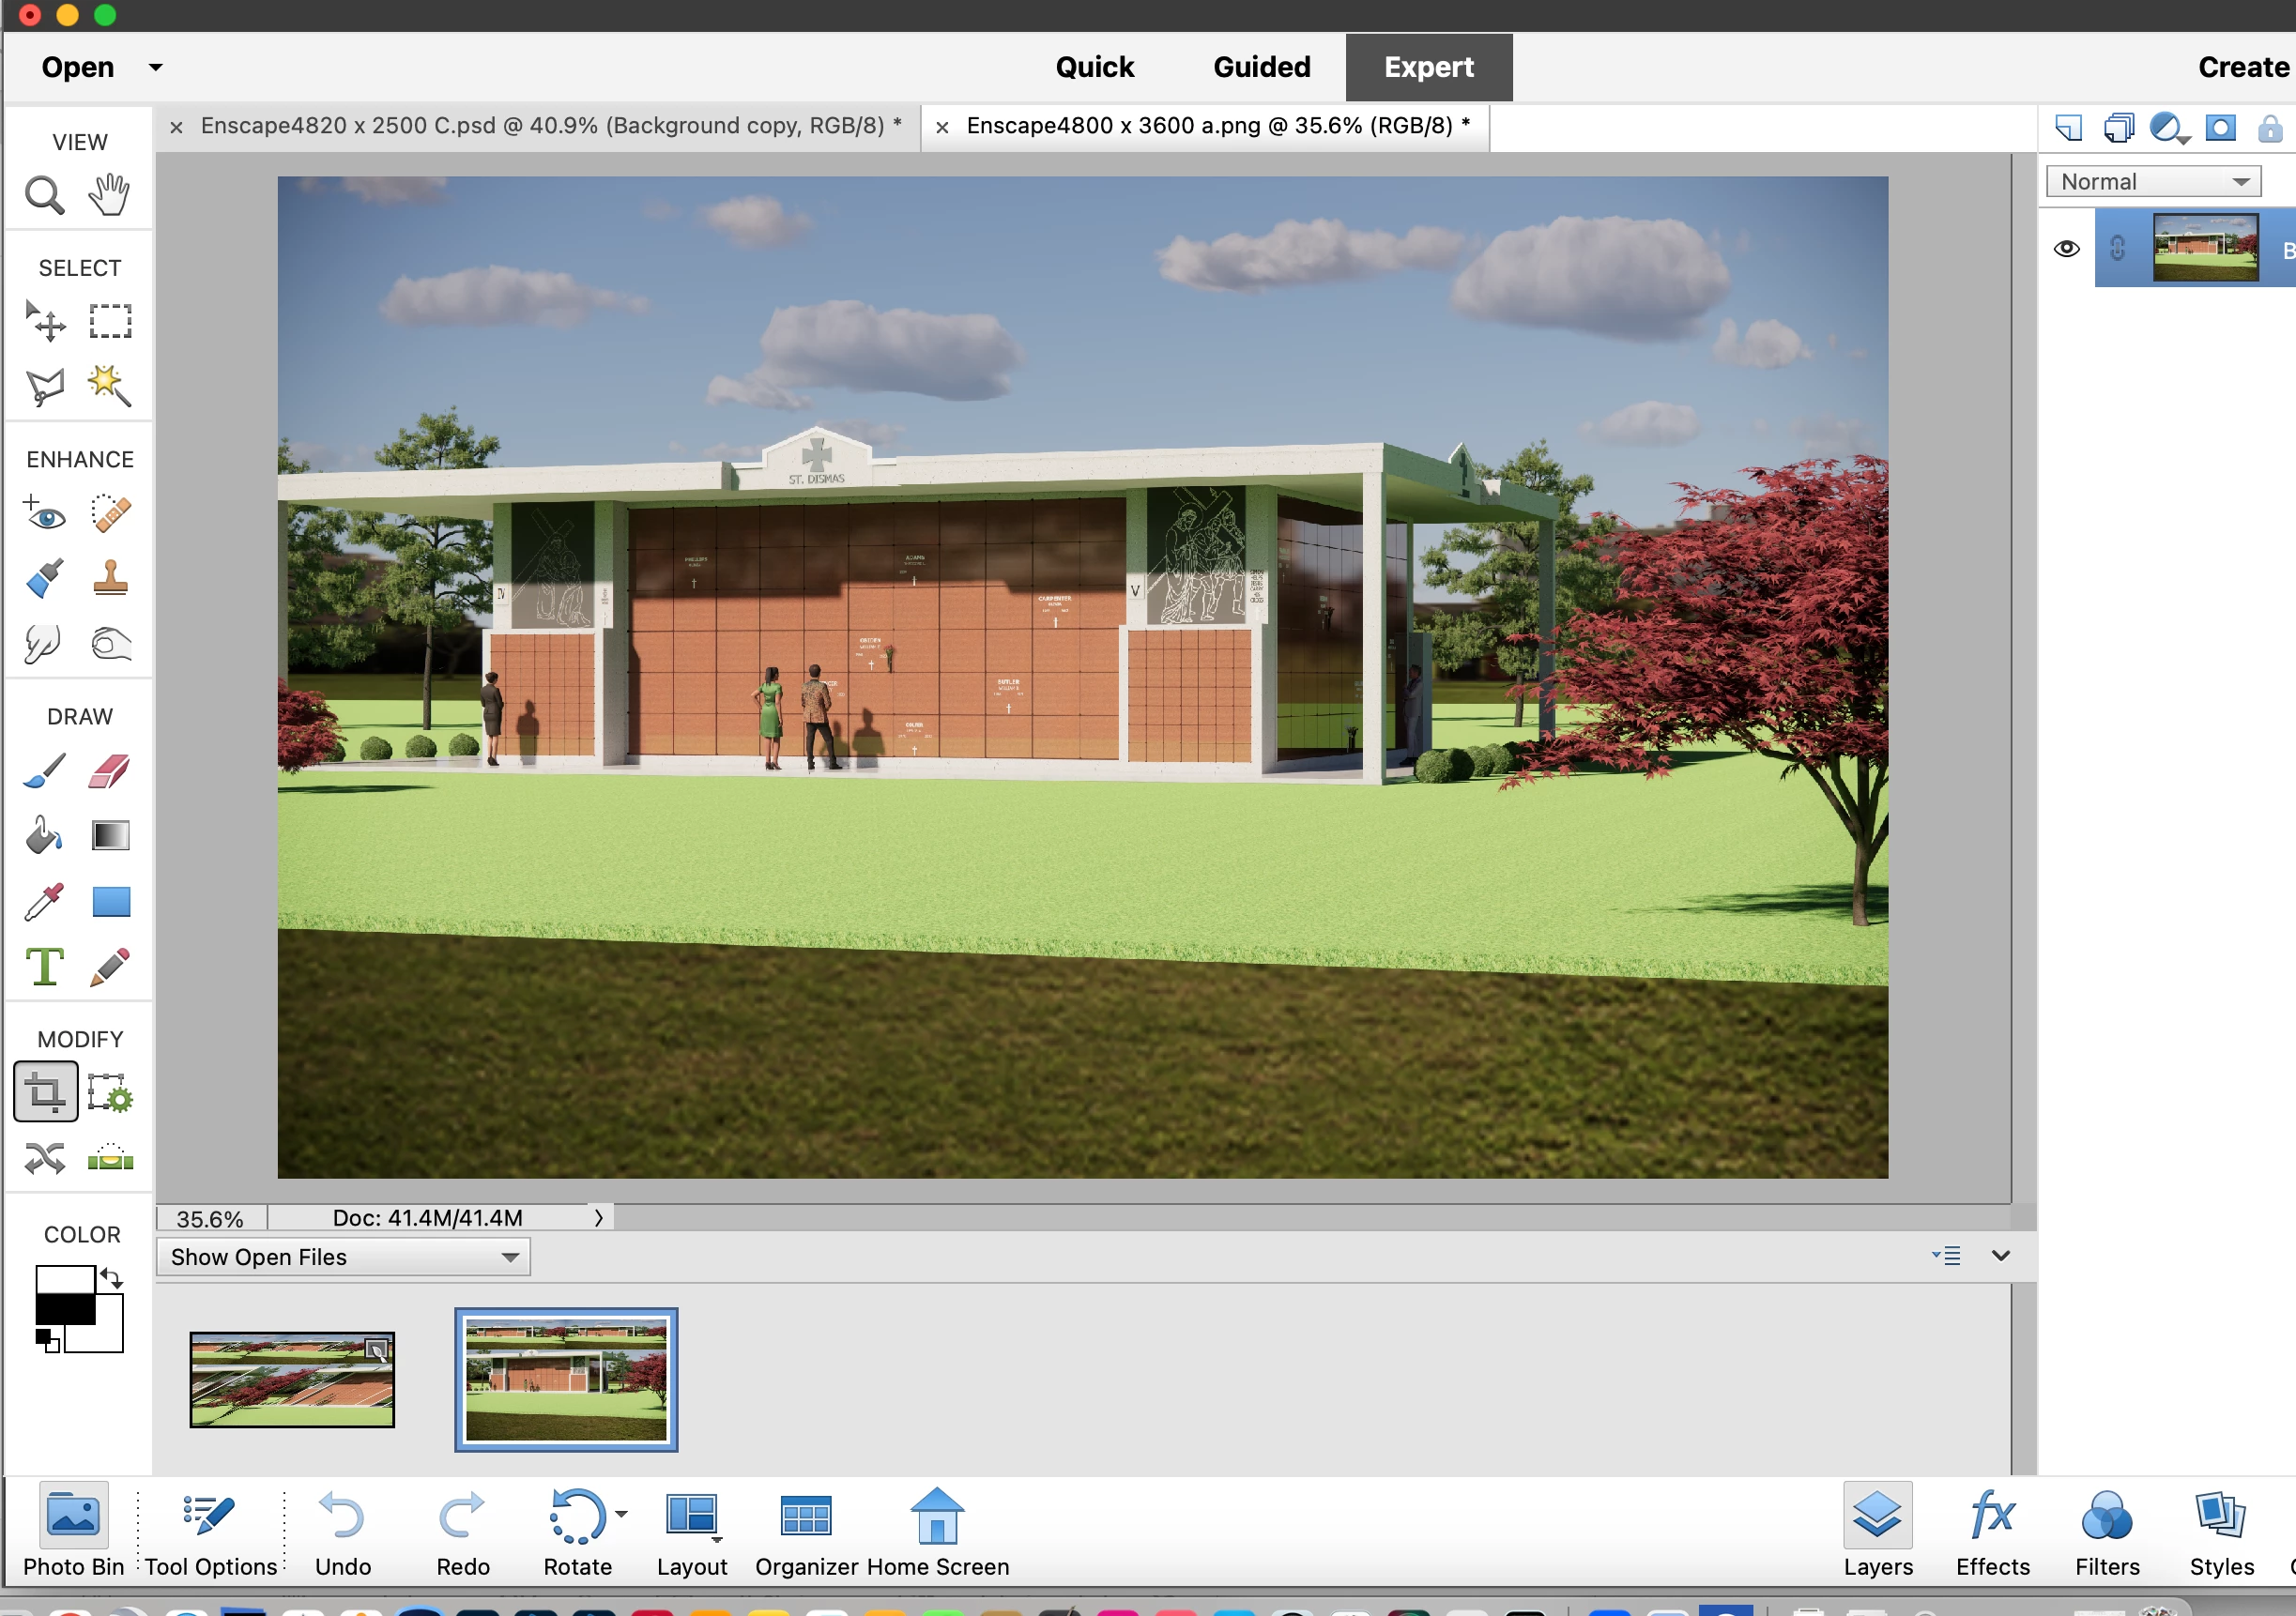
Task: Choose the Clone Stamp tool
Action: click(109, 579)
